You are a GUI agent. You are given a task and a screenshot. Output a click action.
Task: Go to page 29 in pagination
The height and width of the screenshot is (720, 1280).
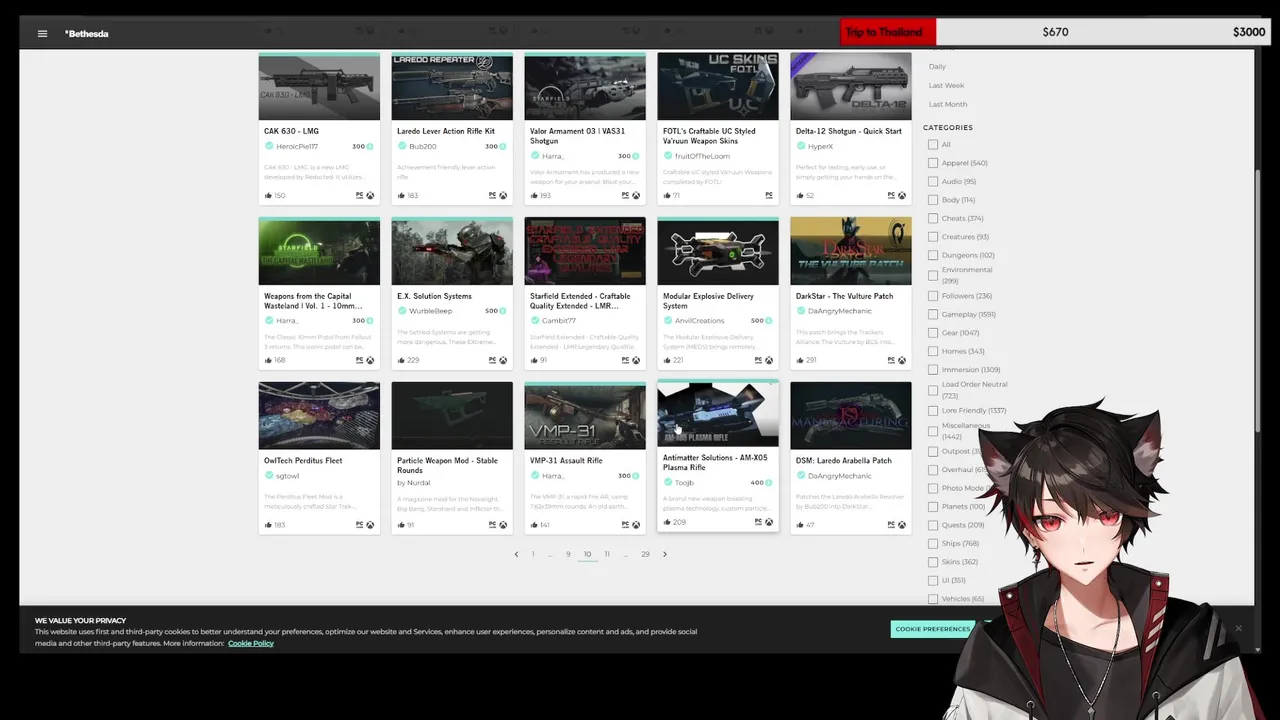[x=645, y=554]
